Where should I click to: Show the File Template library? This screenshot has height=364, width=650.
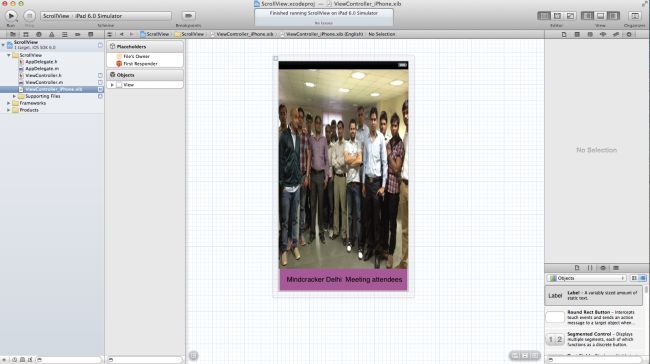pos(577,268)
